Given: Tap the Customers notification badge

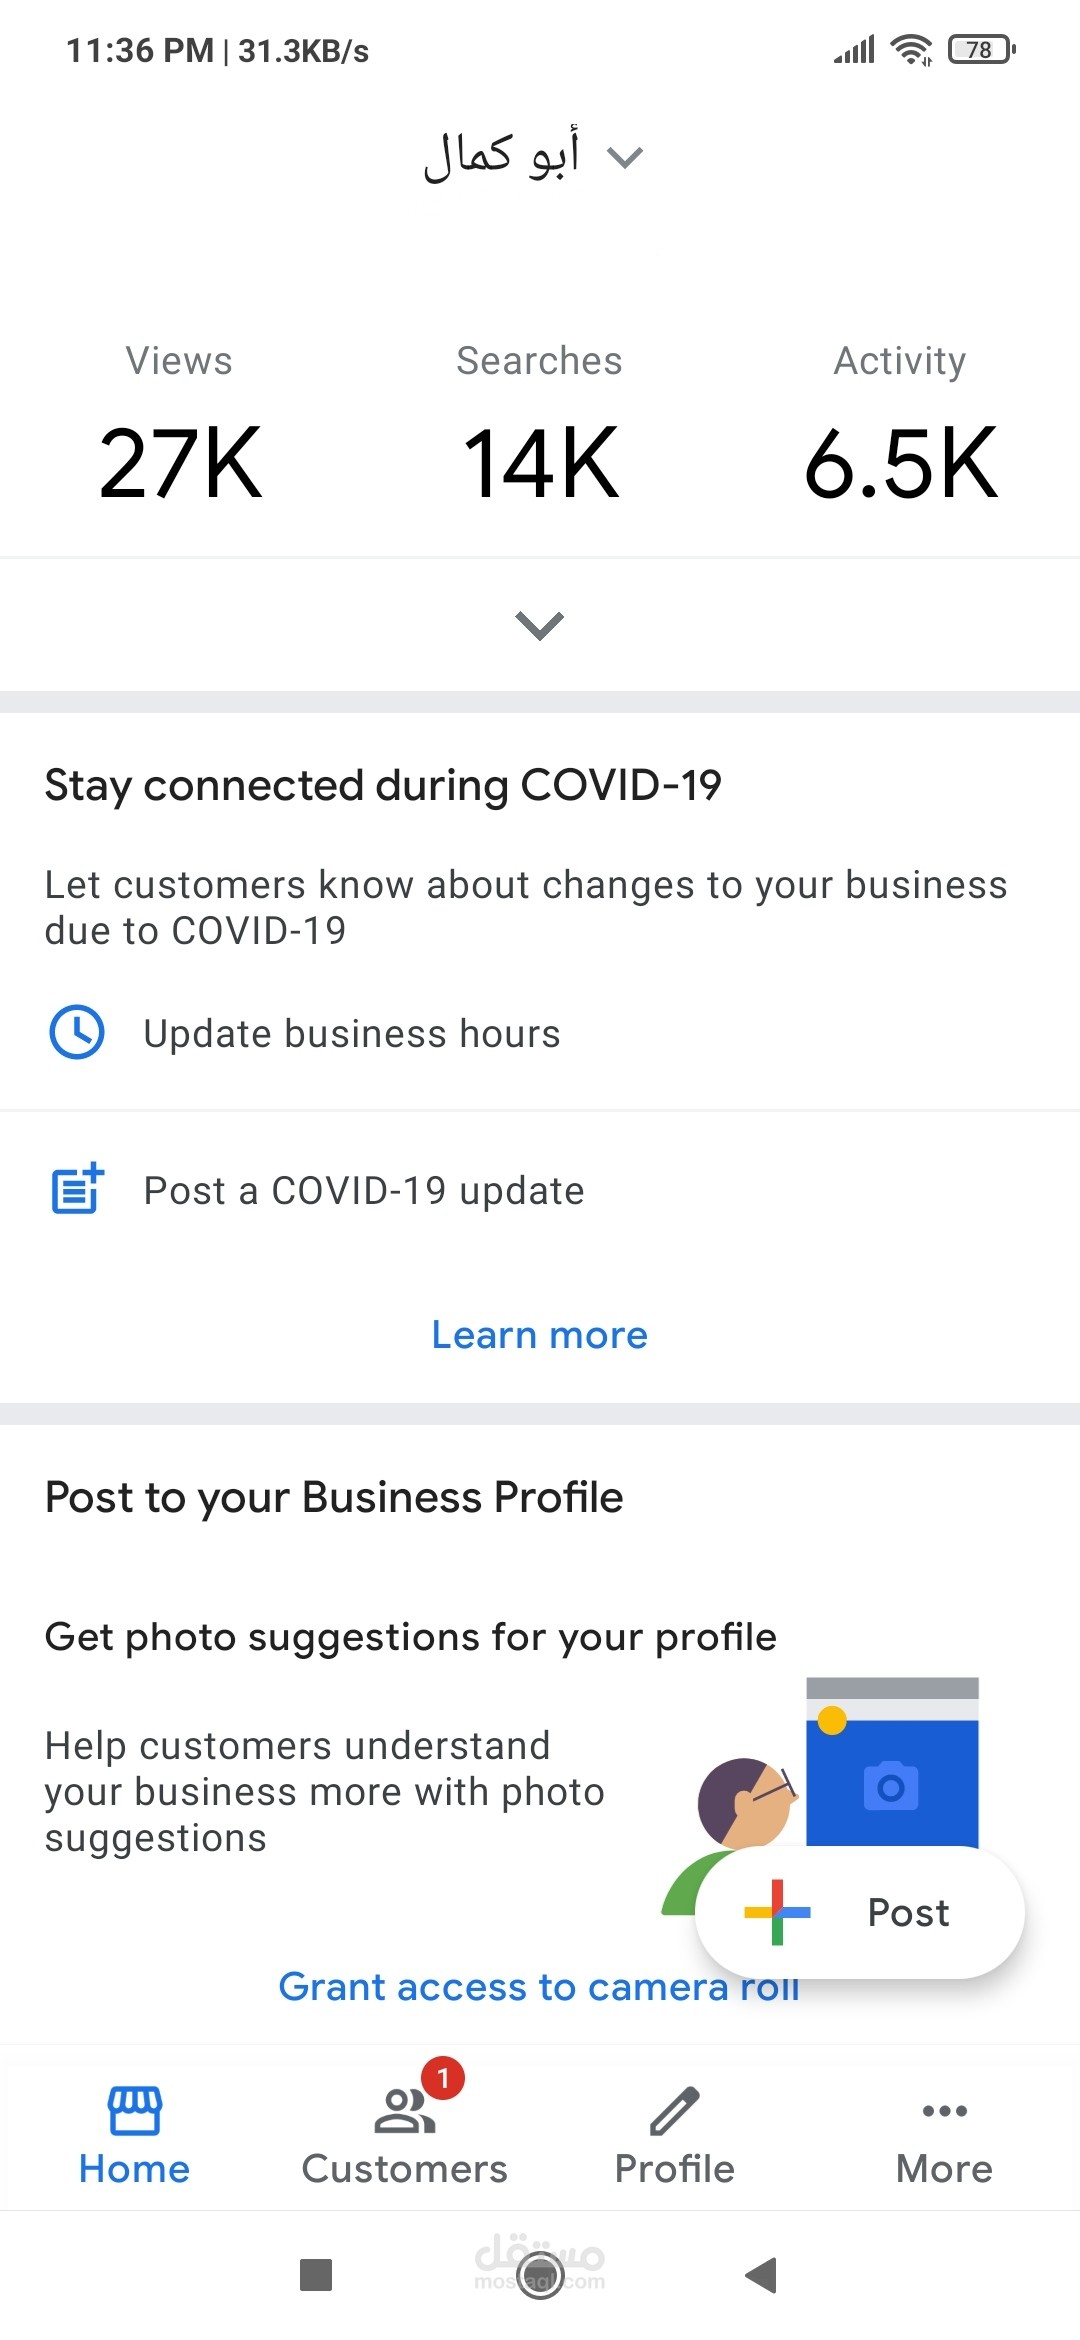Looking at the screenshot, I should tap(443, 2078).
